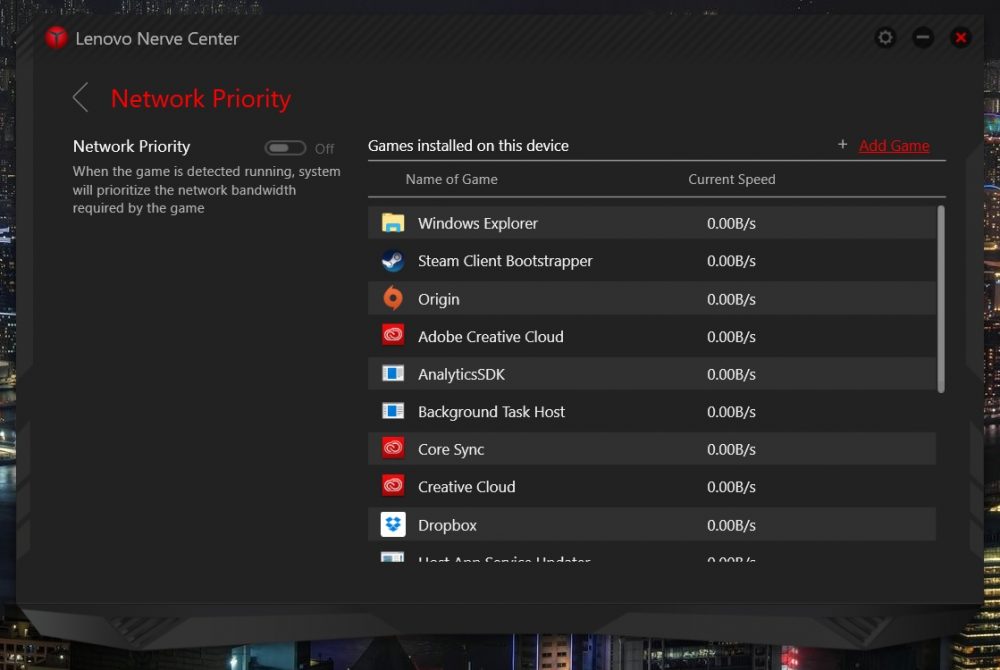Image resolution: width=1000 pixels, height=670 pixels.
Task: Click the Windows Explorer folder icon
Action: 393,223
